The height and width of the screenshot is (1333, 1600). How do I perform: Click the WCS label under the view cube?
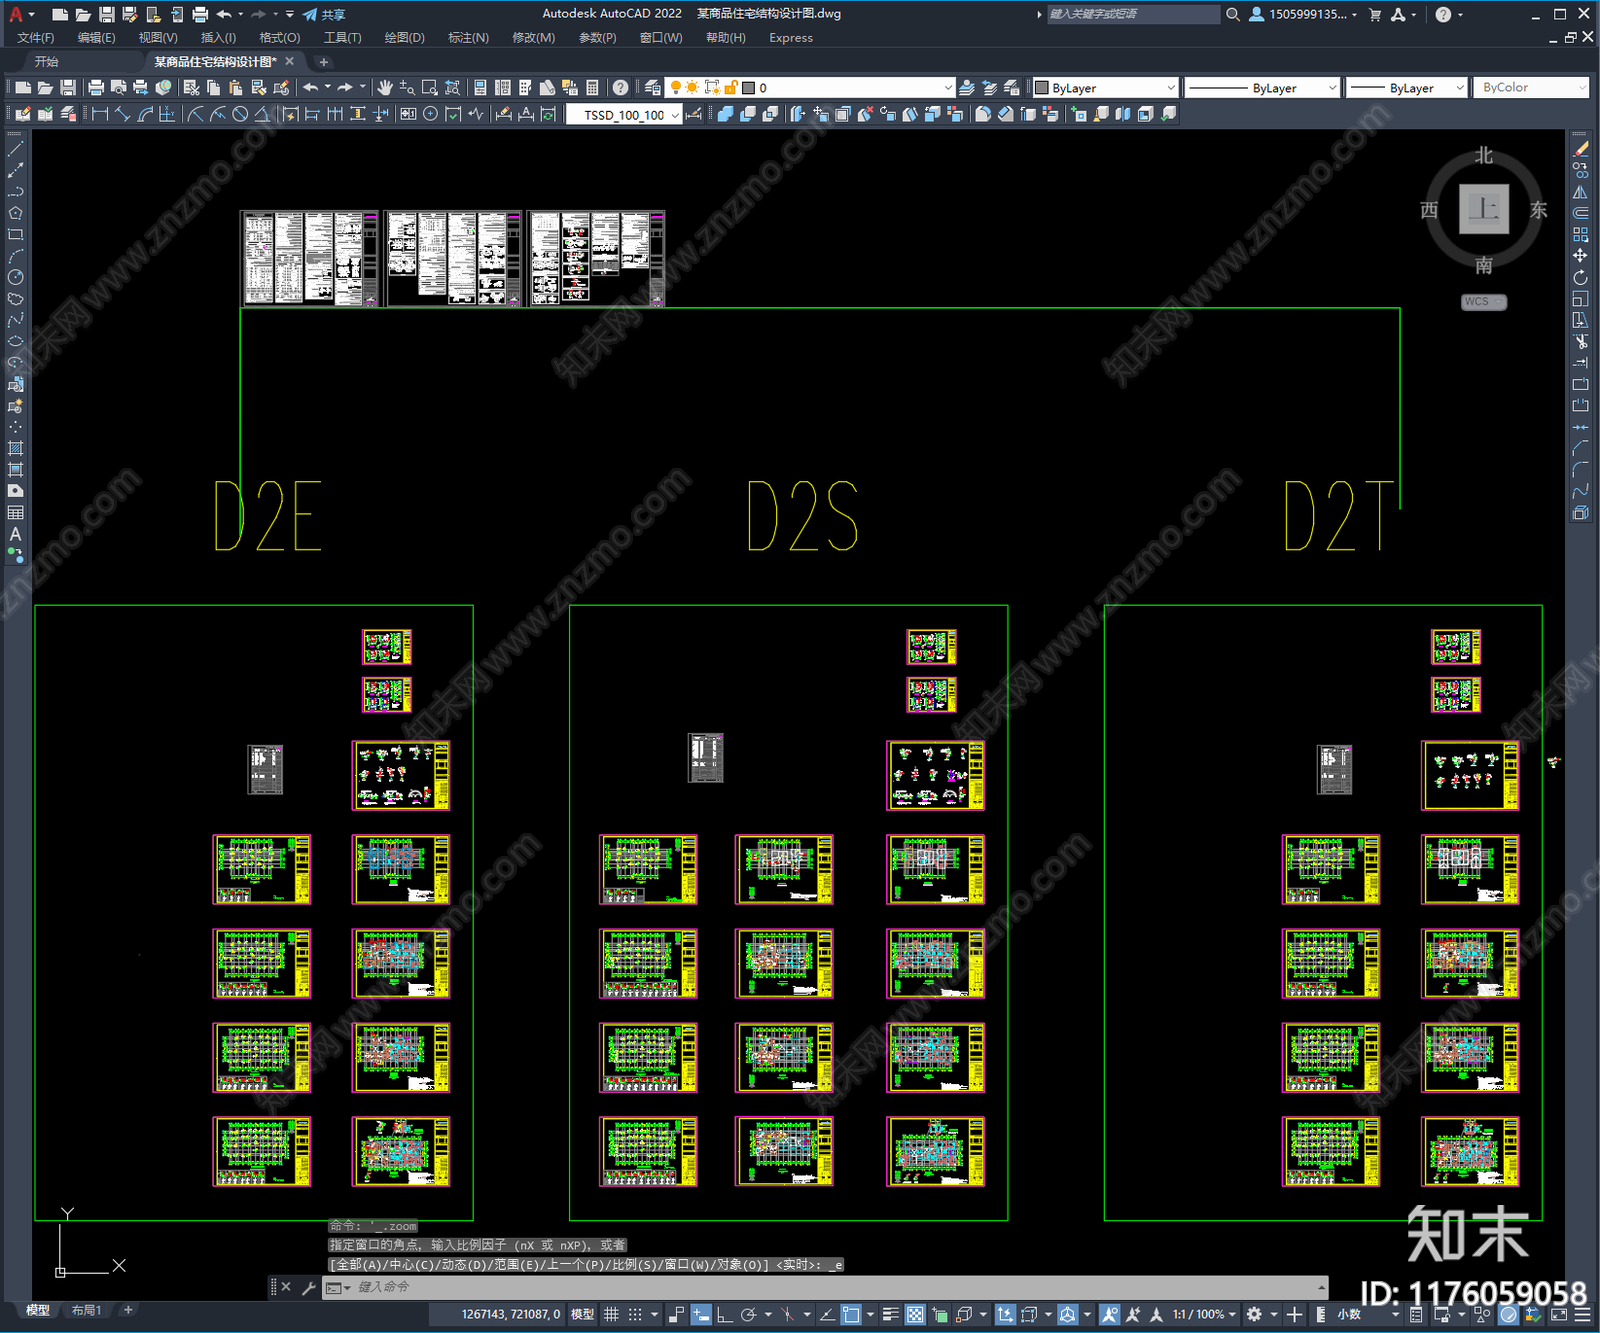pyautogui.click(x=1484, y=302)
